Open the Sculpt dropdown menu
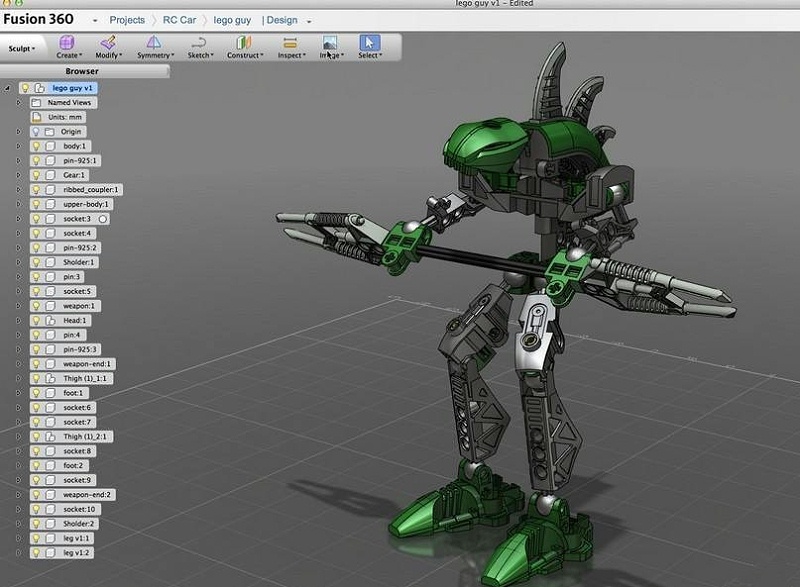The image size is (800, 587). [22, 46]
